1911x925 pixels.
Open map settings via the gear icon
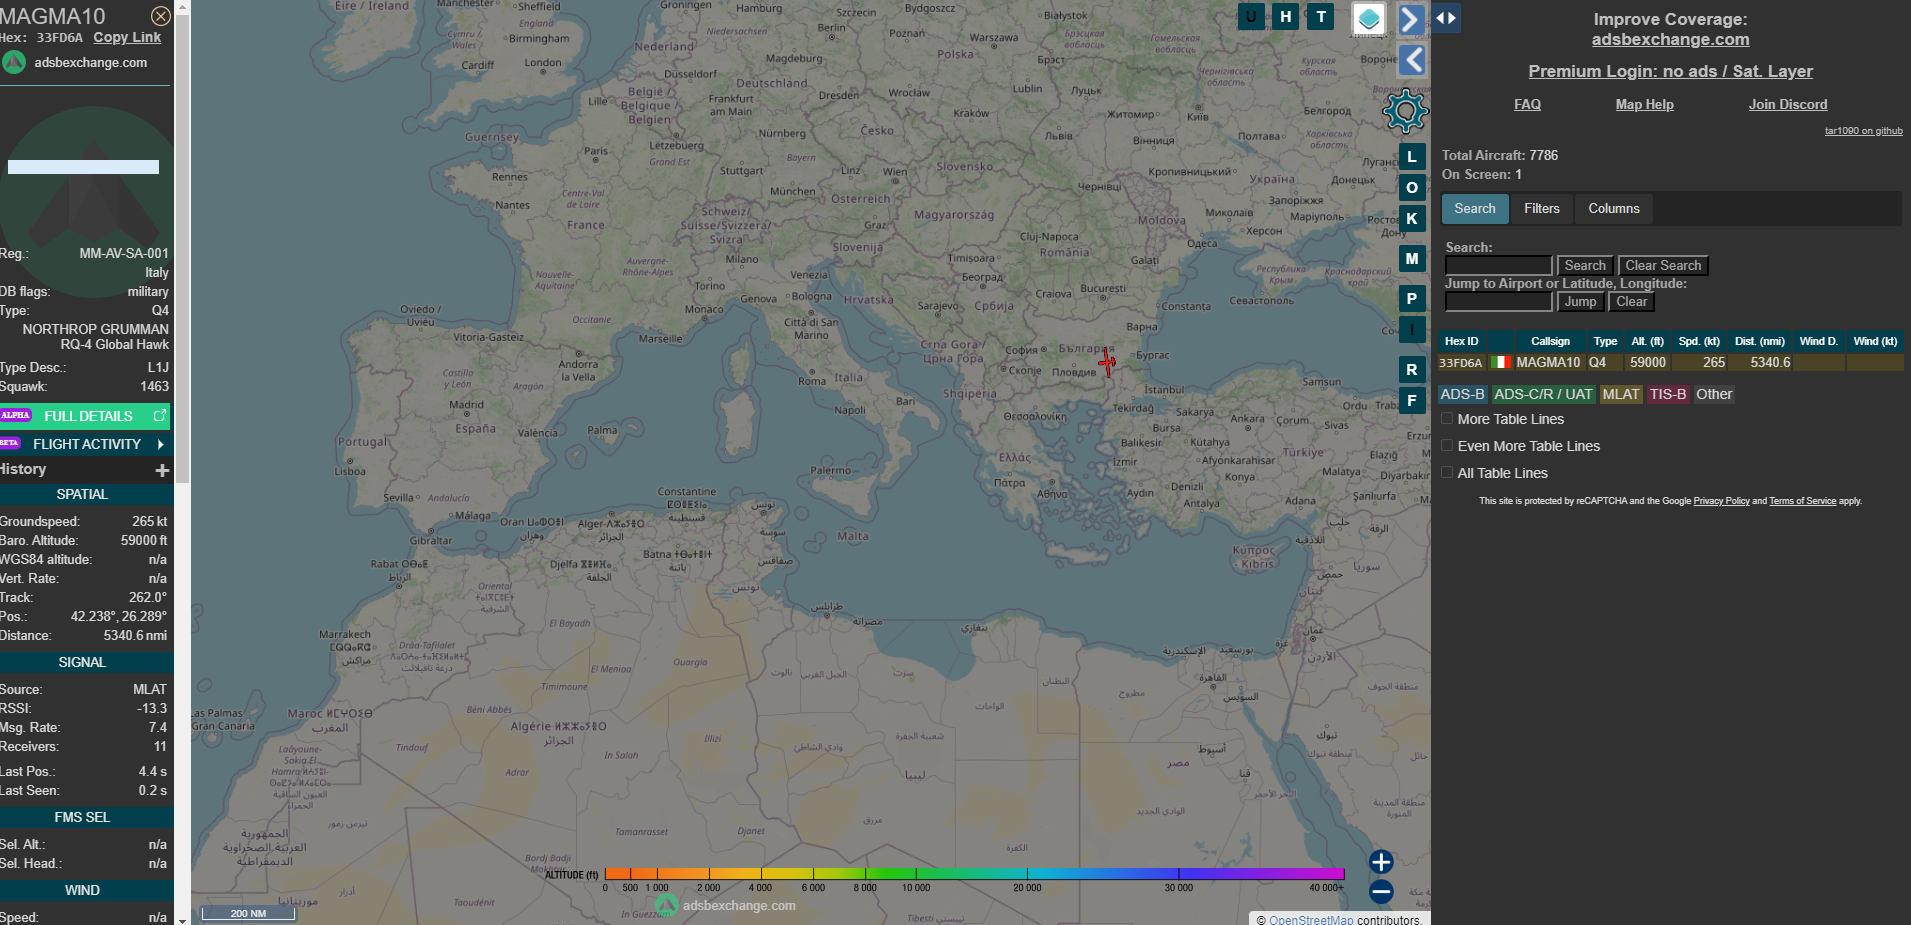tap(1405, 111)
